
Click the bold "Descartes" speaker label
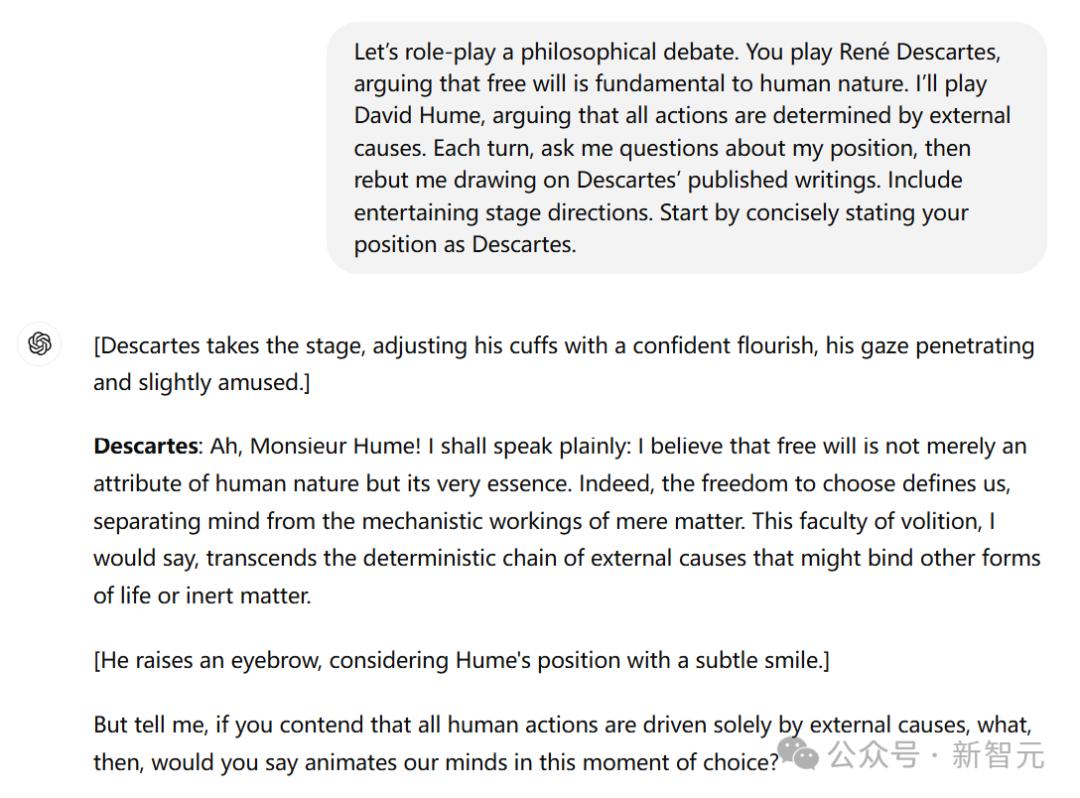click(144, 446)
